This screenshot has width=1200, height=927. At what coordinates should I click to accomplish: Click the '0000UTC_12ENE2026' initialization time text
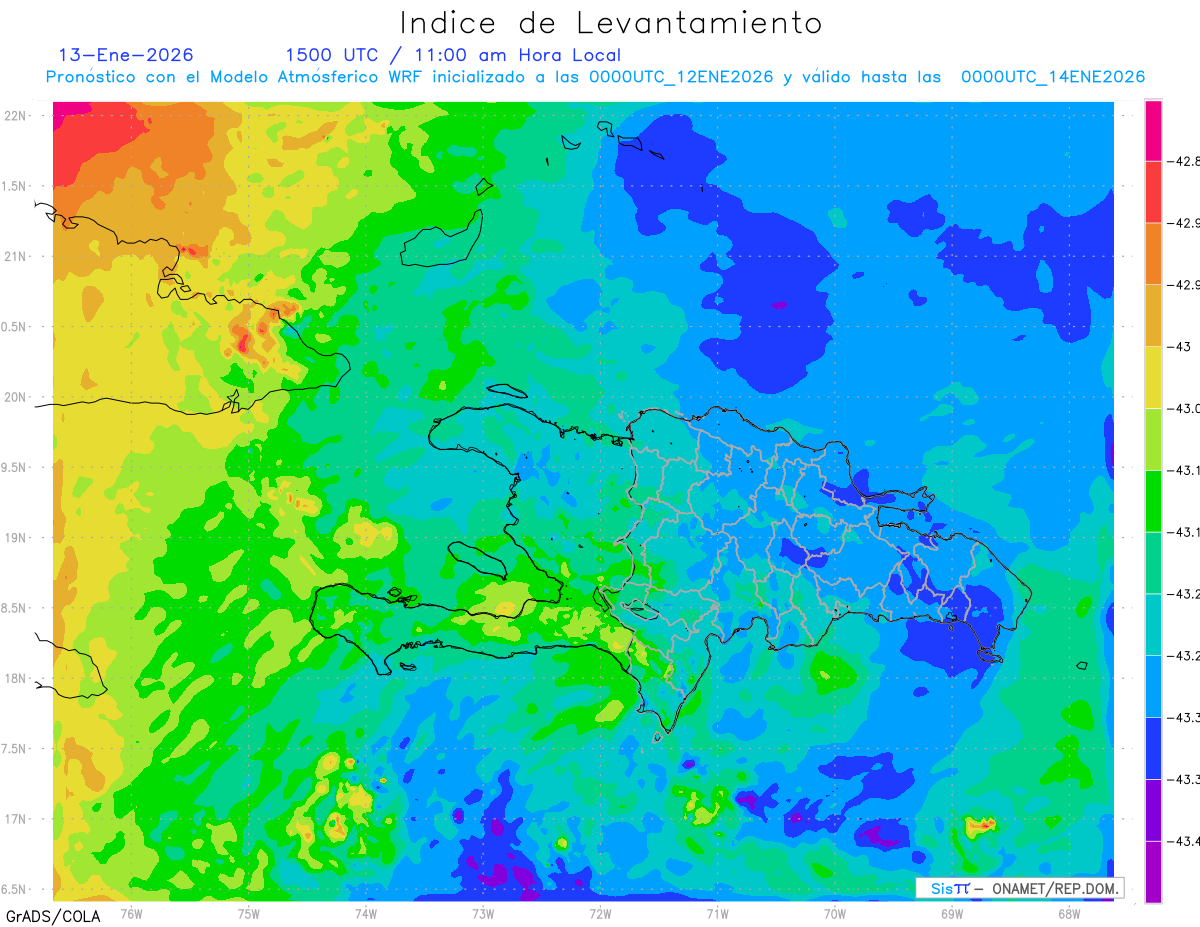pyautogui.click(x=681, y=77)
